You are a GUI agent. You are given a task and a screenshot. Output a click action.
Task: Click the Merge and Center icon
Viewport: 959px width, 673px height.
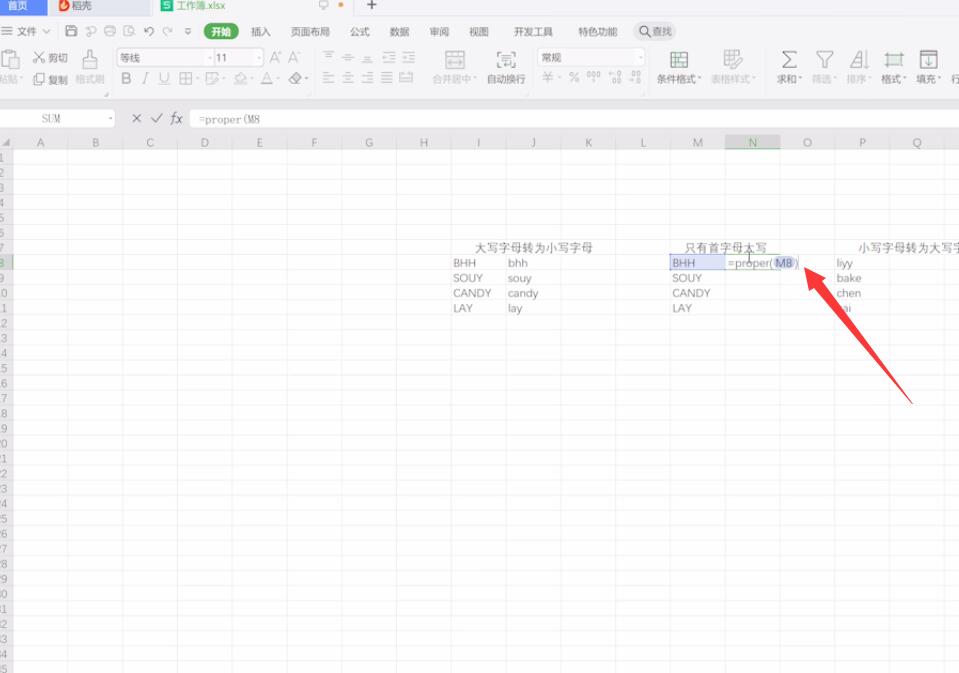pyautogui.click(x=454, y=60)
